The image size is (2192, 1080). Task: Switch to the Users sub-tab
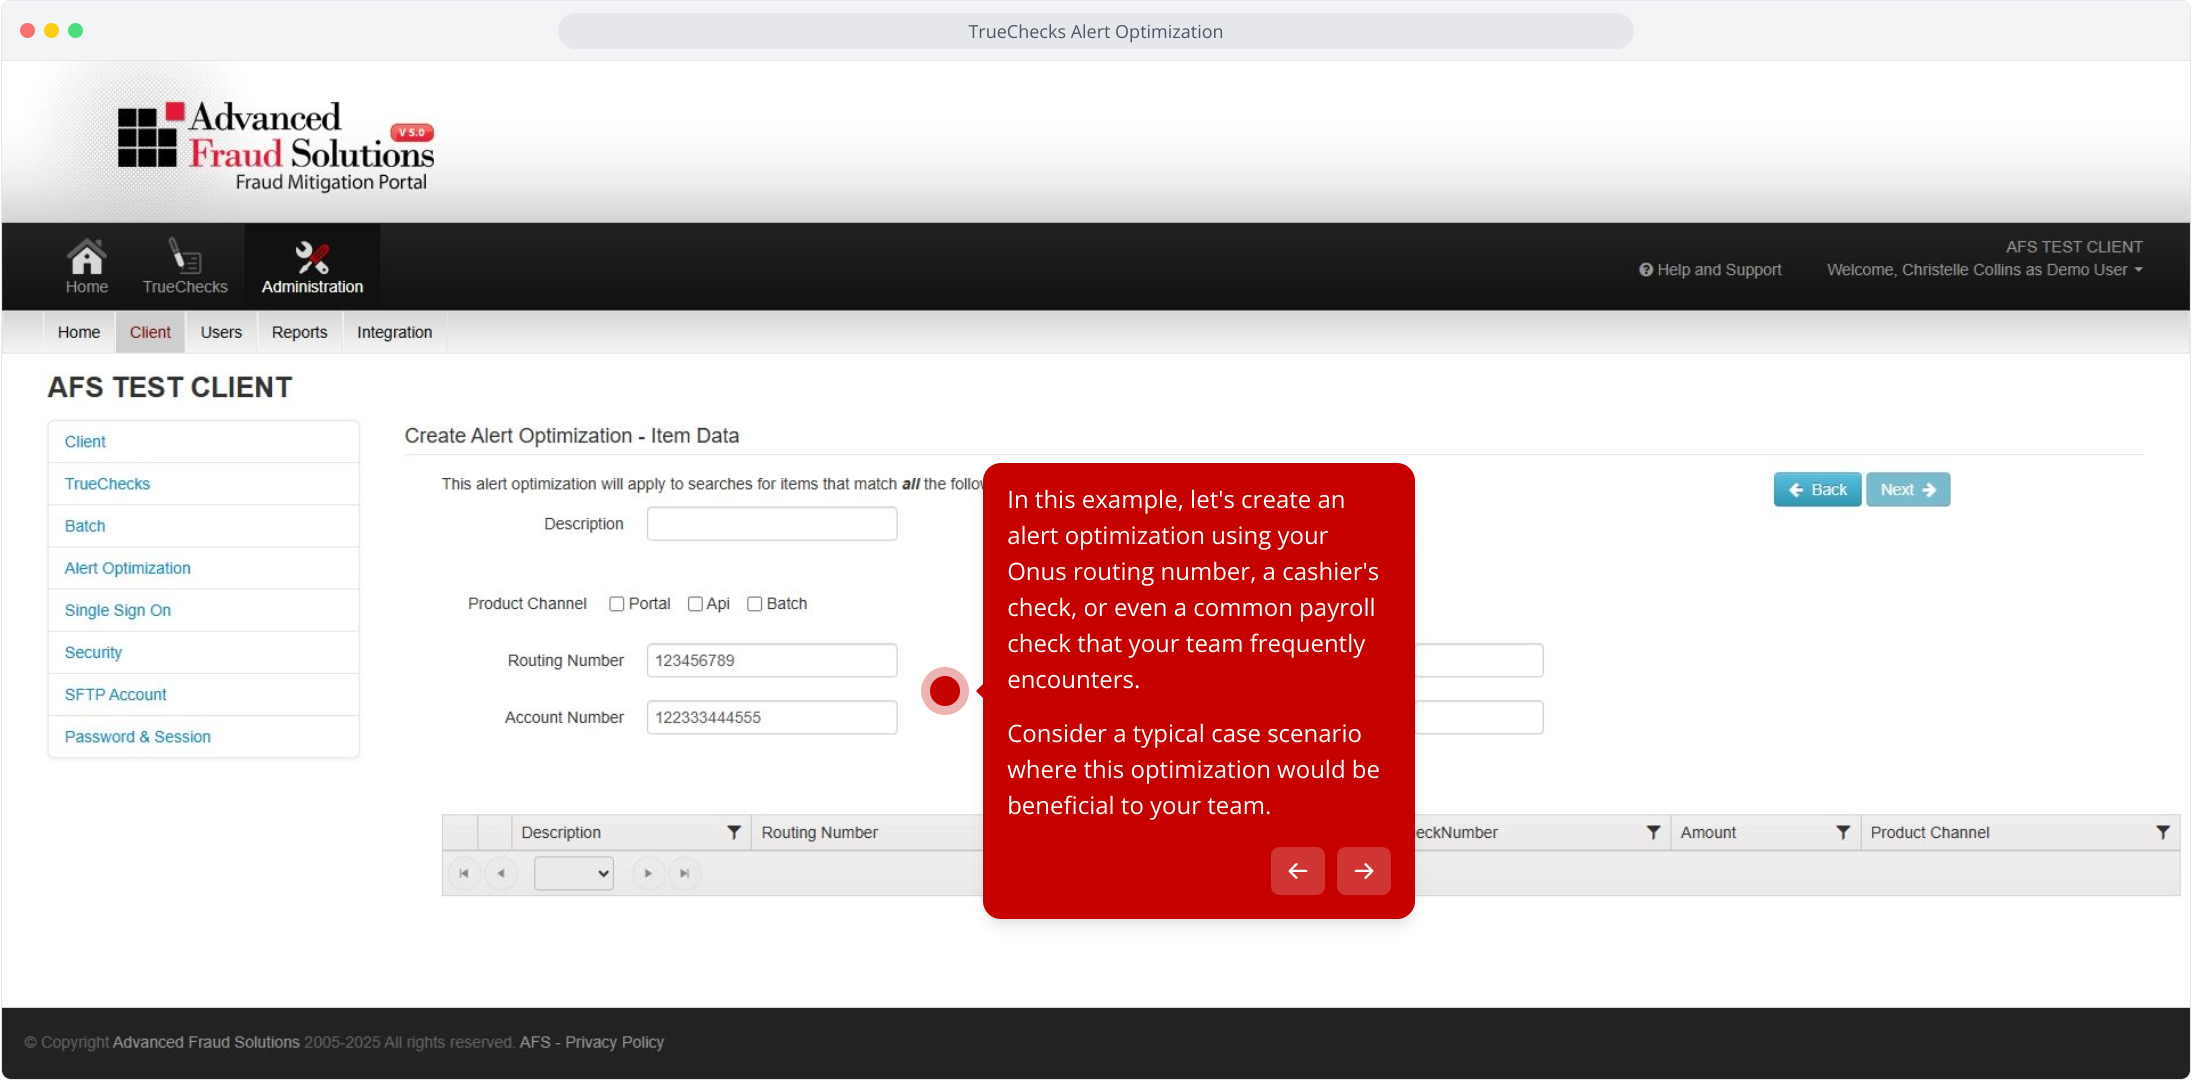tap(221, 332)
